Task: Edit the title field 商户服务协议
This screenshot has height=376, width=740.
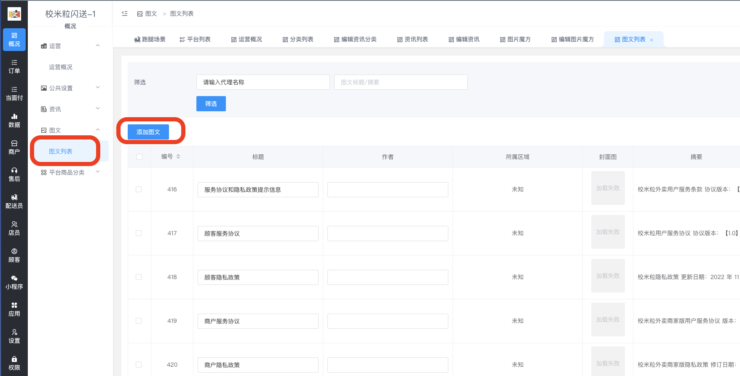Action: pyautogui.click(x=258, y=321)
